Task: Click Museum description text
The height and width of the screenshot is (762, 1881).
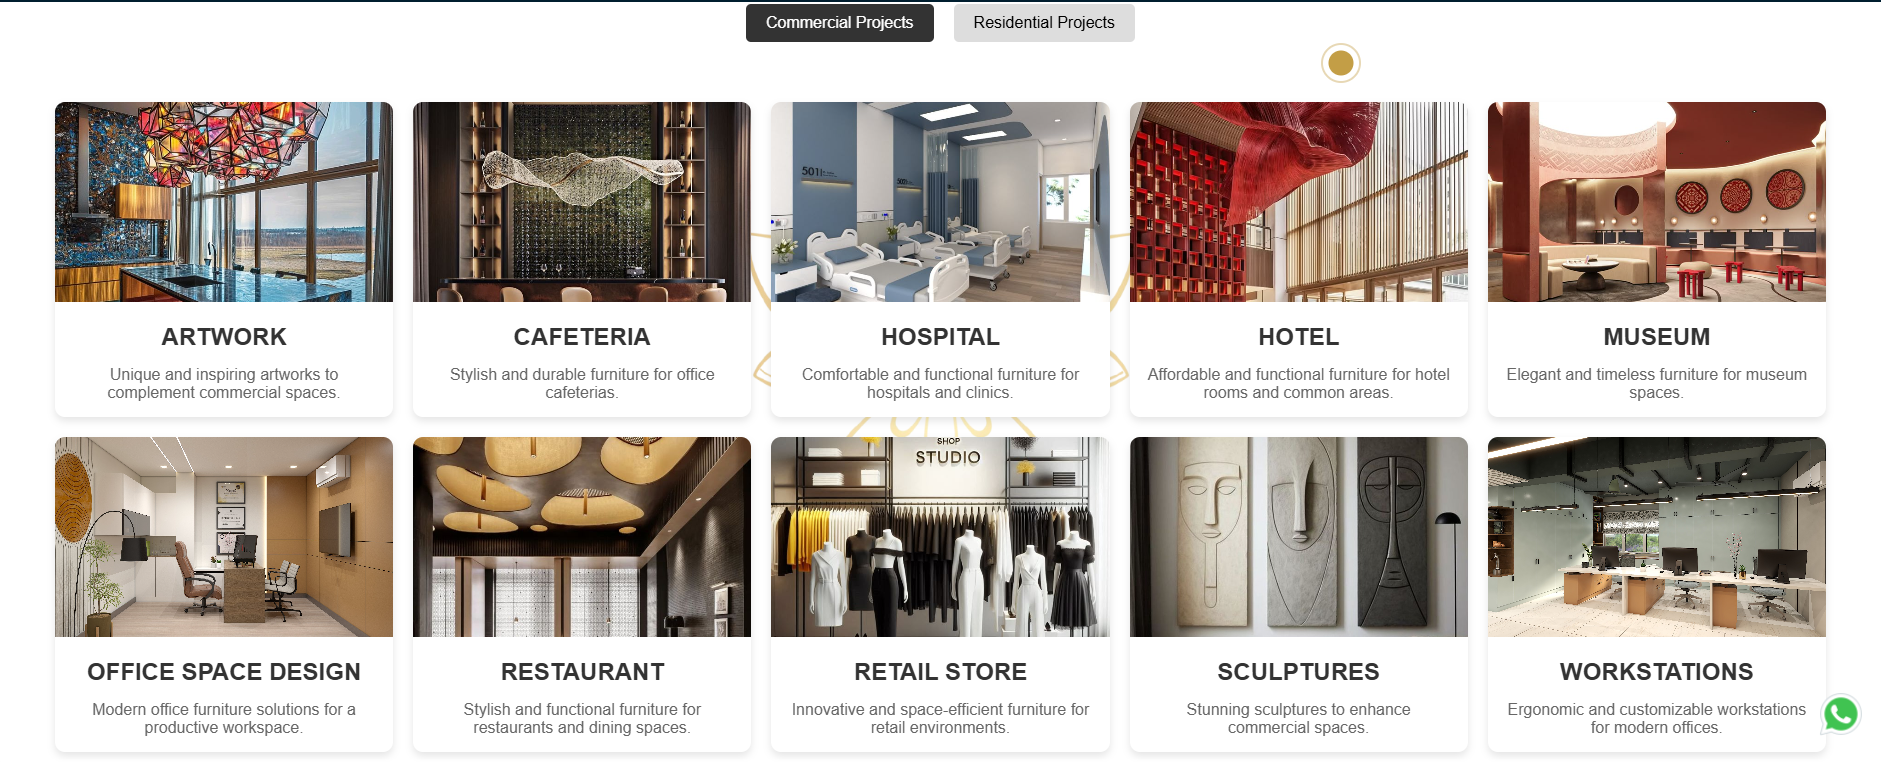Action: [x=1656, y=383]
